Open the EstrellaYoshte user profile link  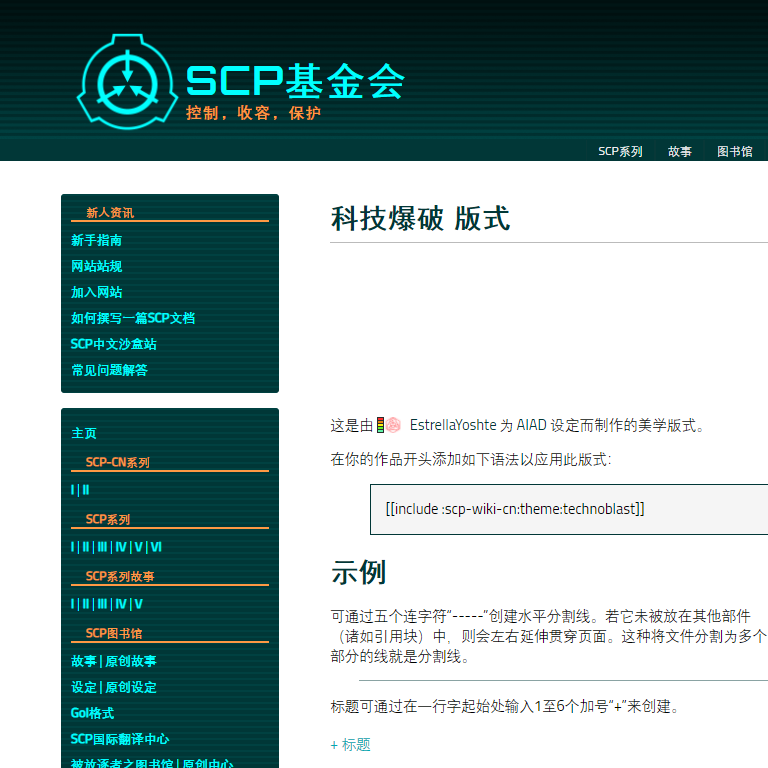(453, 425)
